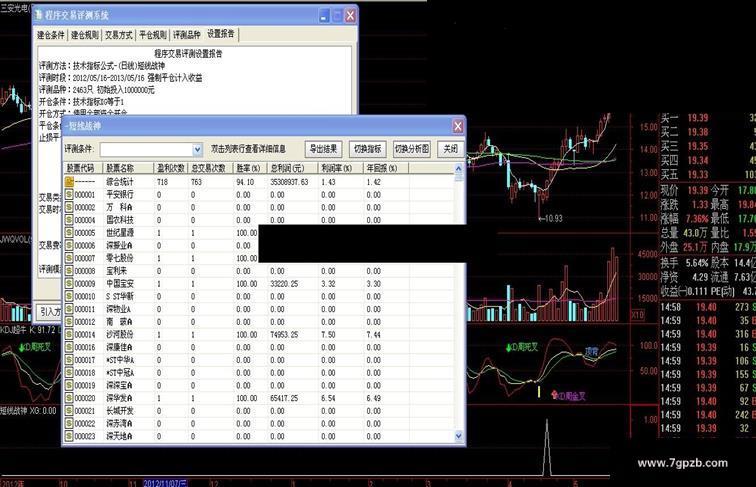Click the total profit value 35308937.63
Image resolution: width=756 pixels, height=487 pixels.
289,182
